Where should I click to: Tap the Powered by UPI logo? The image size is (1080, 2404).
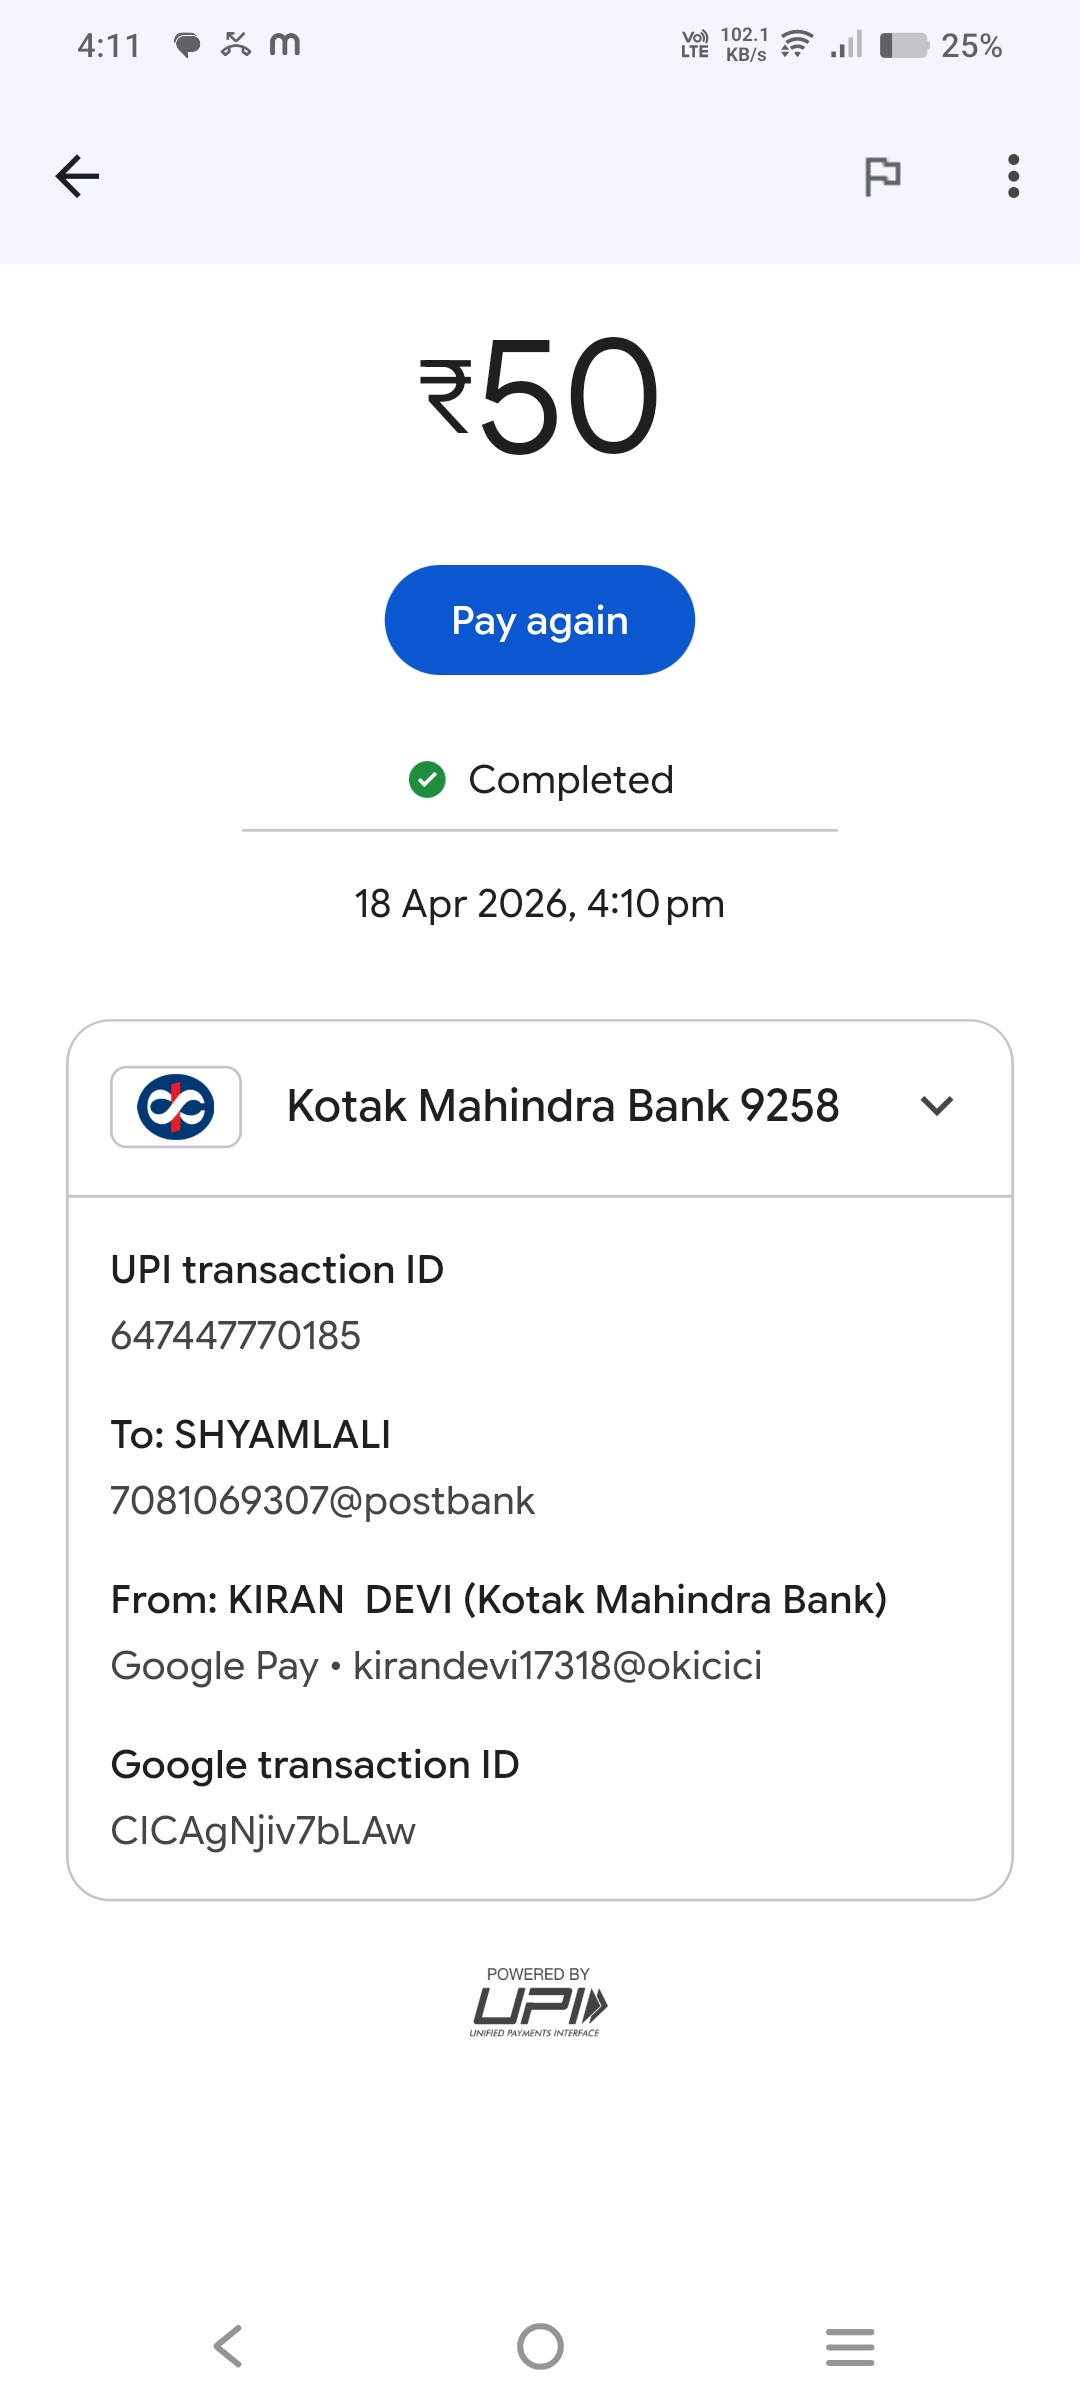(539, 2002)
